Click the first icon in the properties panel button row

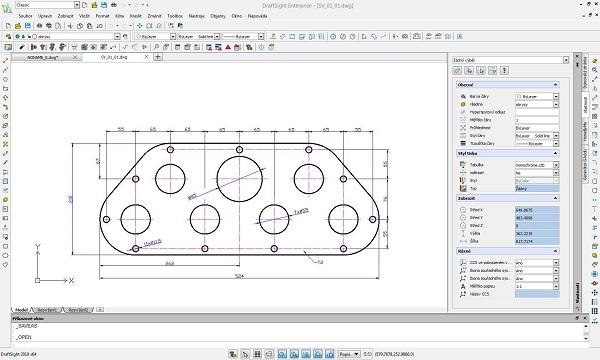[x=457, y=70]
